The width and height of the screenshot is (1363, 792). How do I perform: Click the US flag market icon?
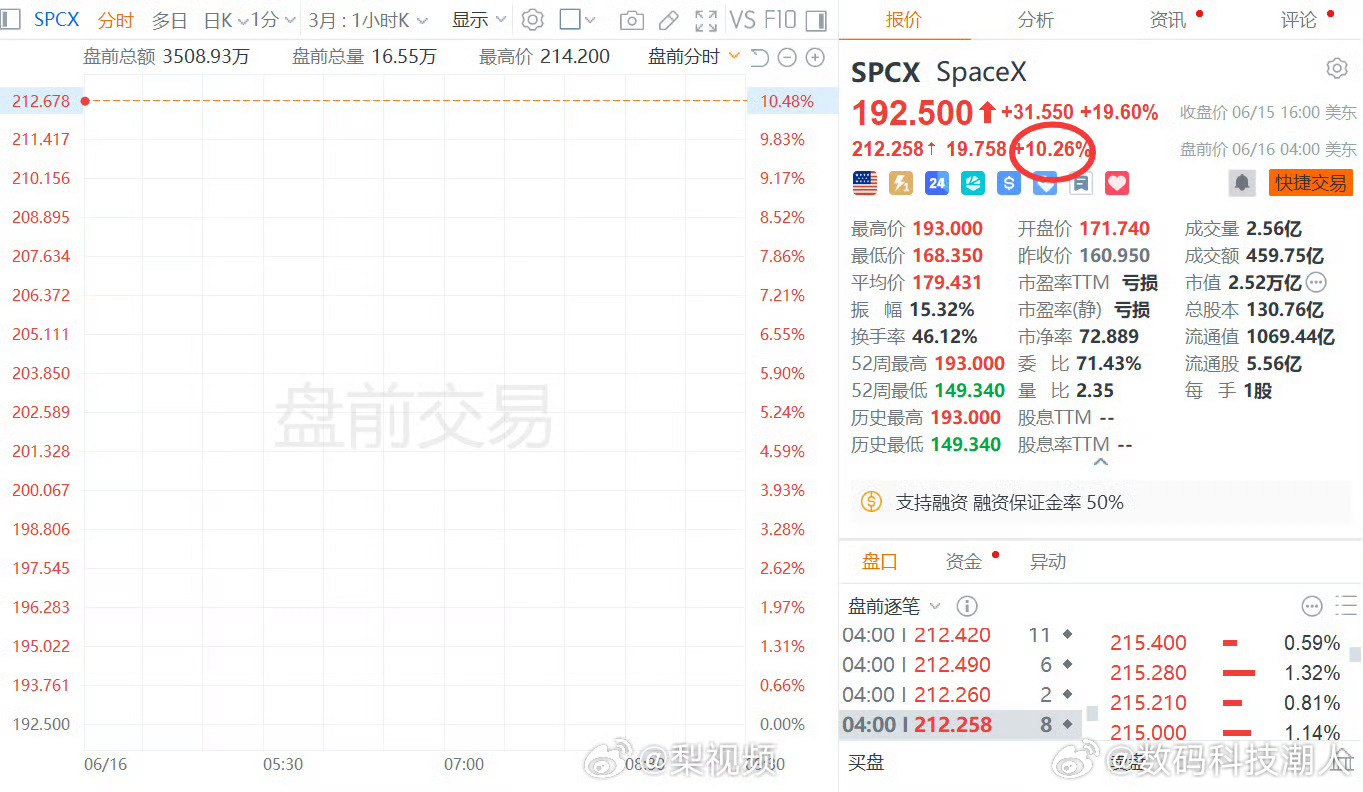[x=865, y=183]
